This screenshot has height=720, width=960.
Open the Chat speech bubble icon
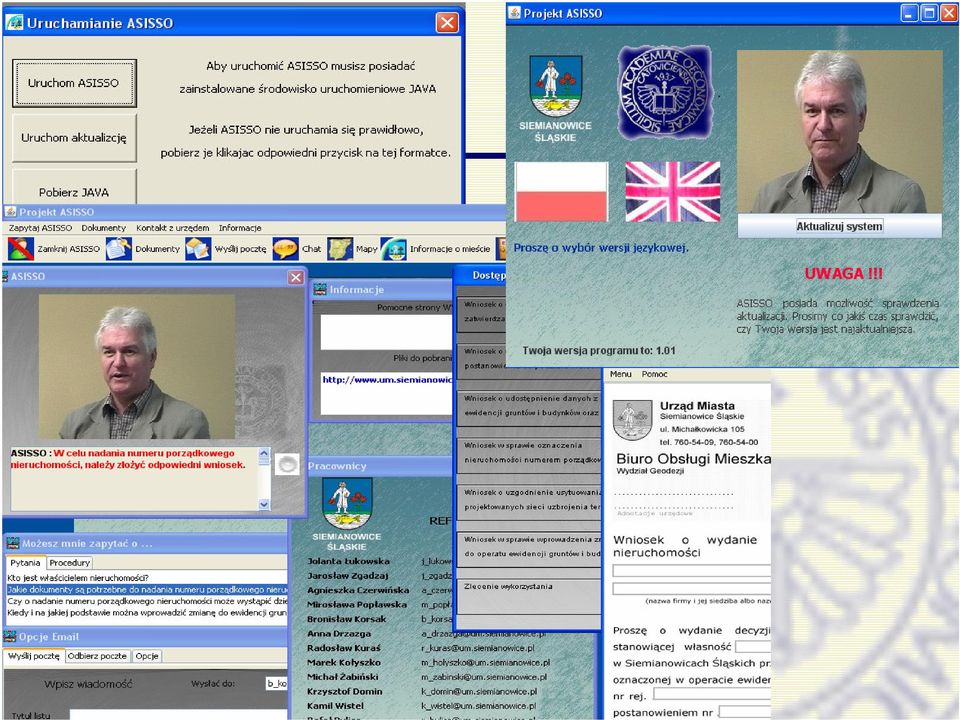285,249
